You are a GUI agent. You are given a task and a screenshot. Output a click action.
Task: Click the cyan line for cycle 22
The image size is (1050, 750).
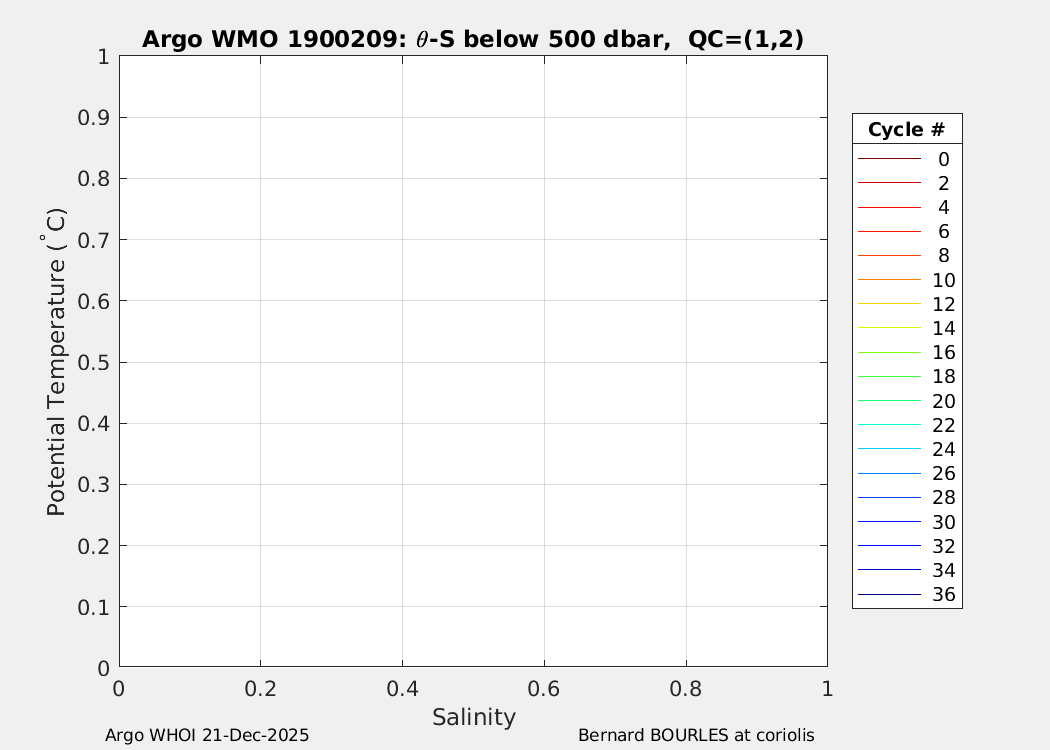pyautogui.click(x=888, y=425)
